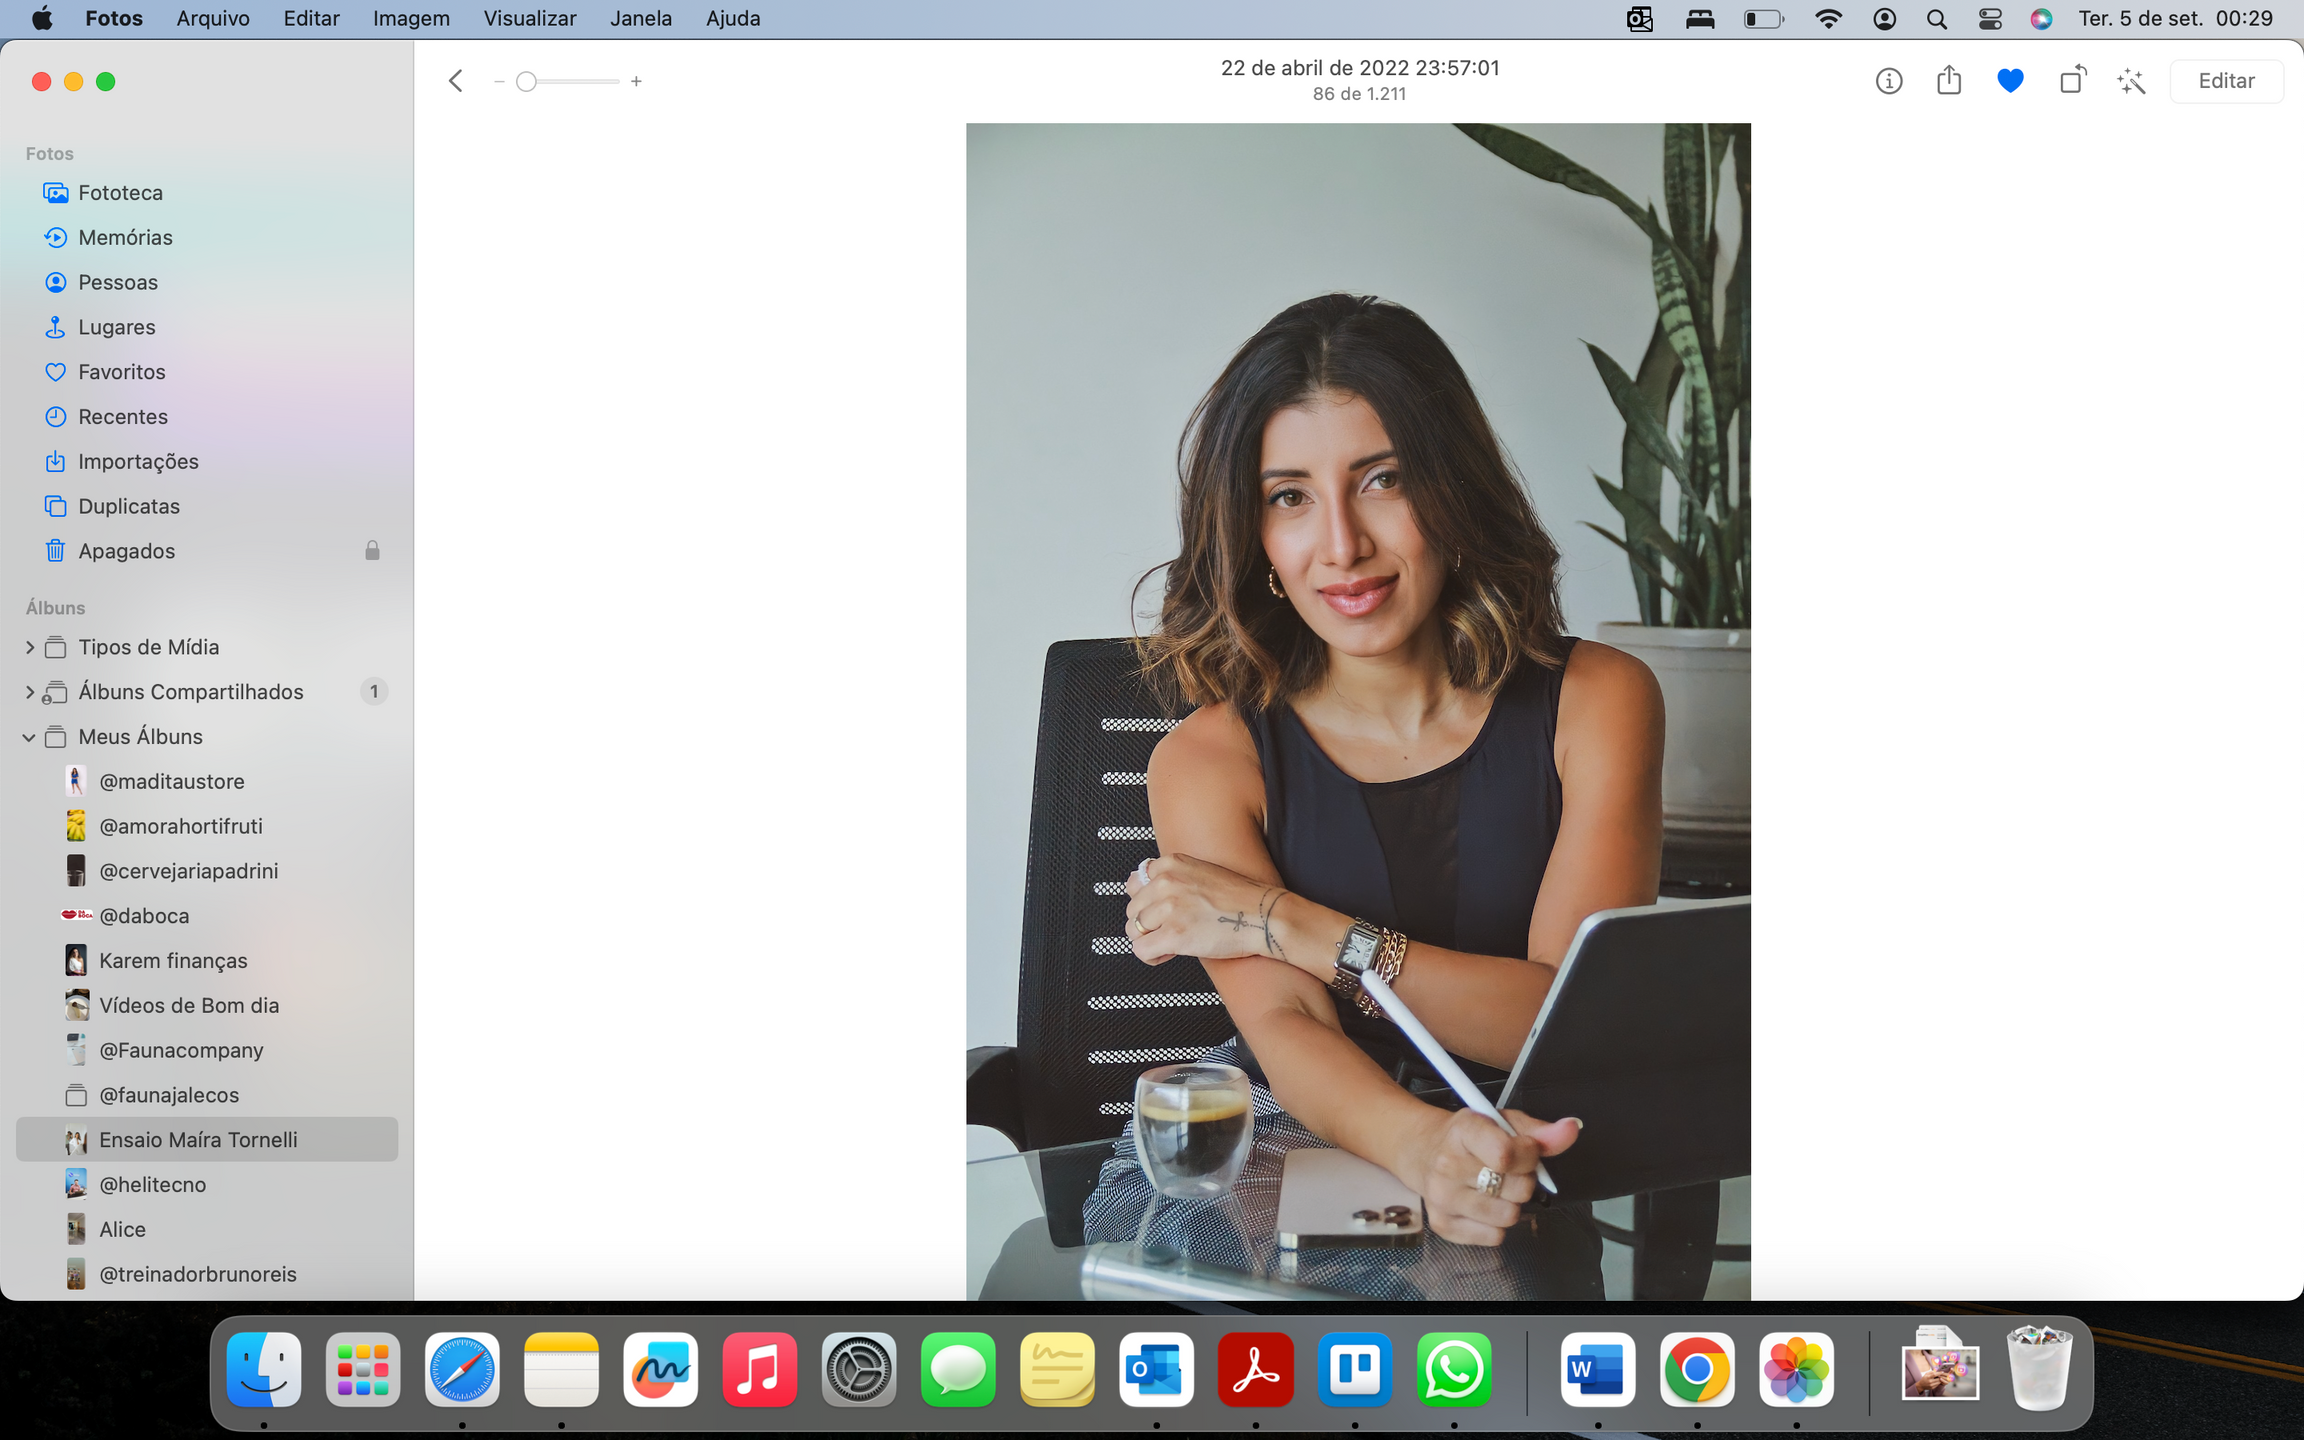Collapse Meus Álbuns folder

[x=29, y=737]
